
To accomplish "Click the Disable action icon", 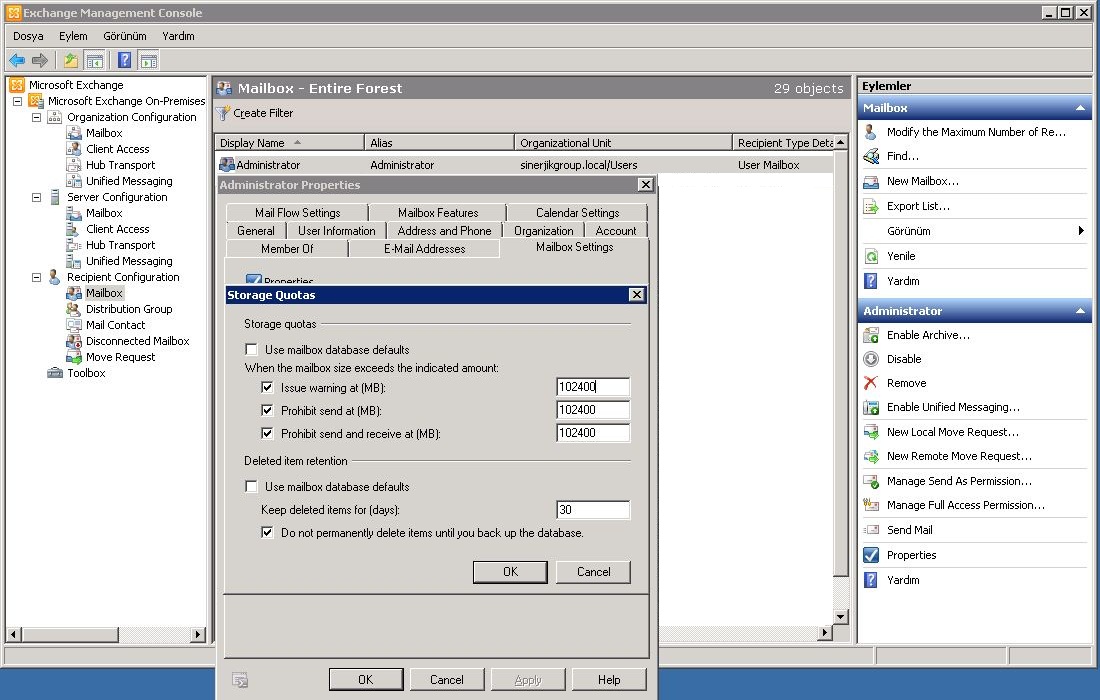I will [x=871, y=359].
